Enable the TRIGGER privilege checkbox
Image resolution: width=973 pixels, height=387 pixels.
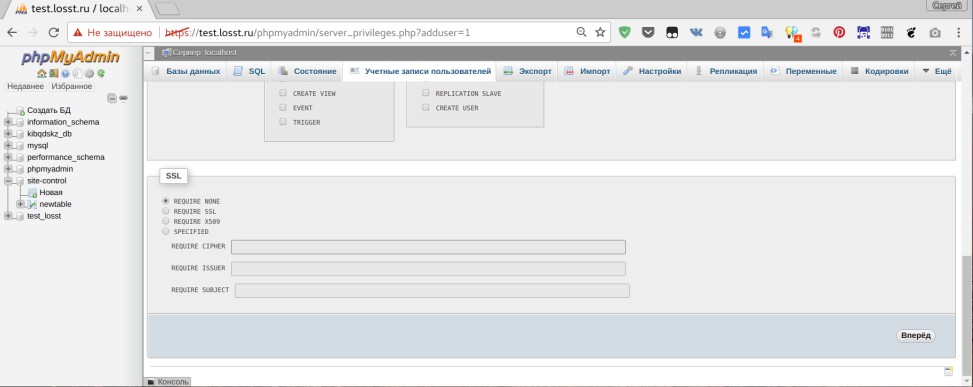tap(283, 122)
